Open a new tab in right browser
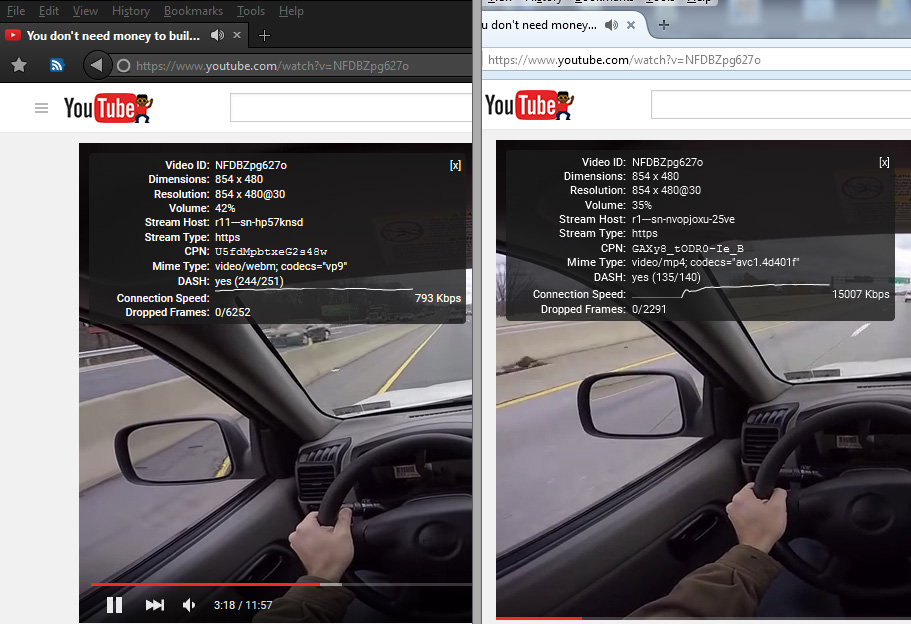Image resolution: width=911 pixels, height=624 pixels. point(663,25)
